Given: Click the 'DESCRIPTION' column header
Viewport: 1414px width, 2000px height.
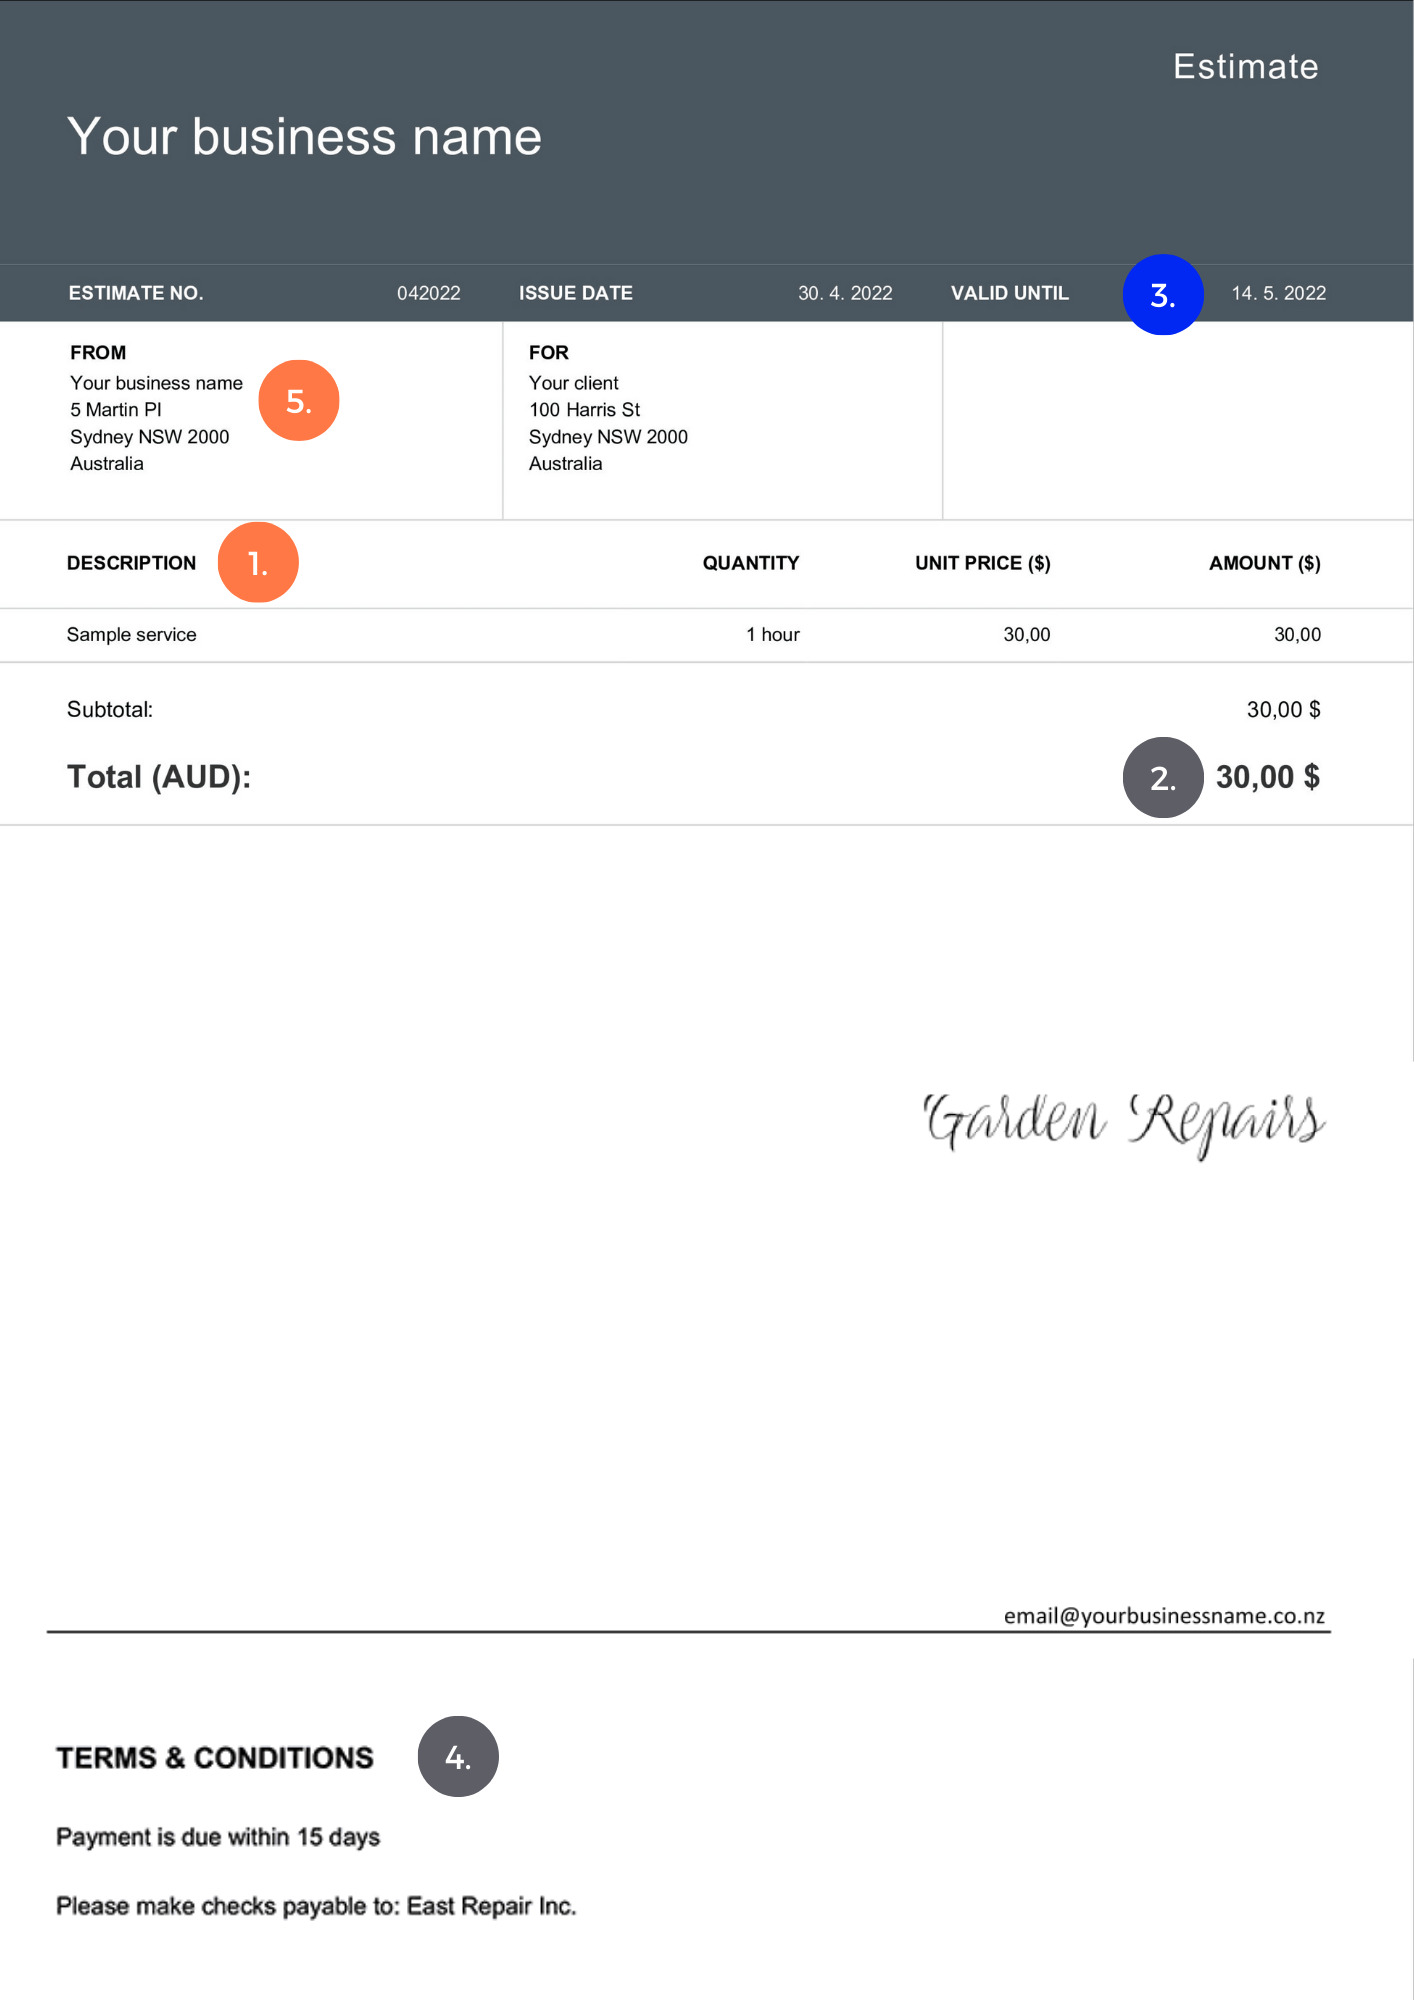Looking at the screenshot, I should pyautogui.click(x=131, y=563).
